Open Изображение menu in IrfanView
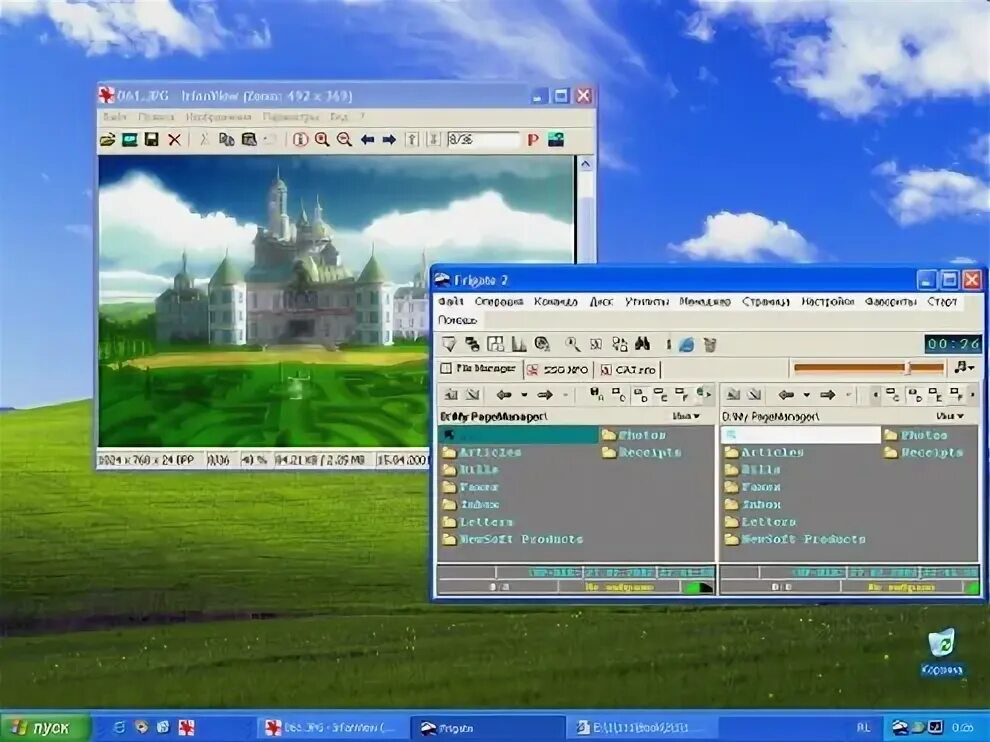990x742 pixels. 218,117
